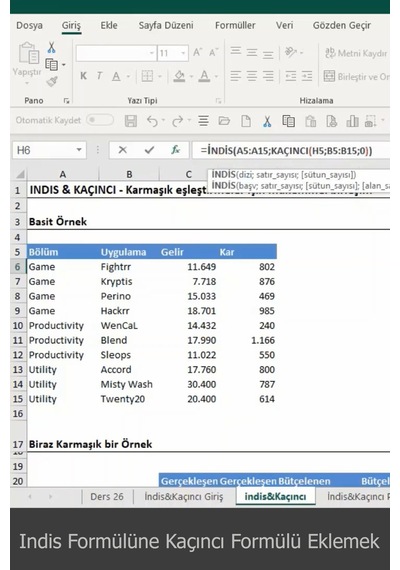Expand the Yazı Tipi dialog launcher
The width and height of the screenshot is (400, 570).
click(x=218, y=101)
